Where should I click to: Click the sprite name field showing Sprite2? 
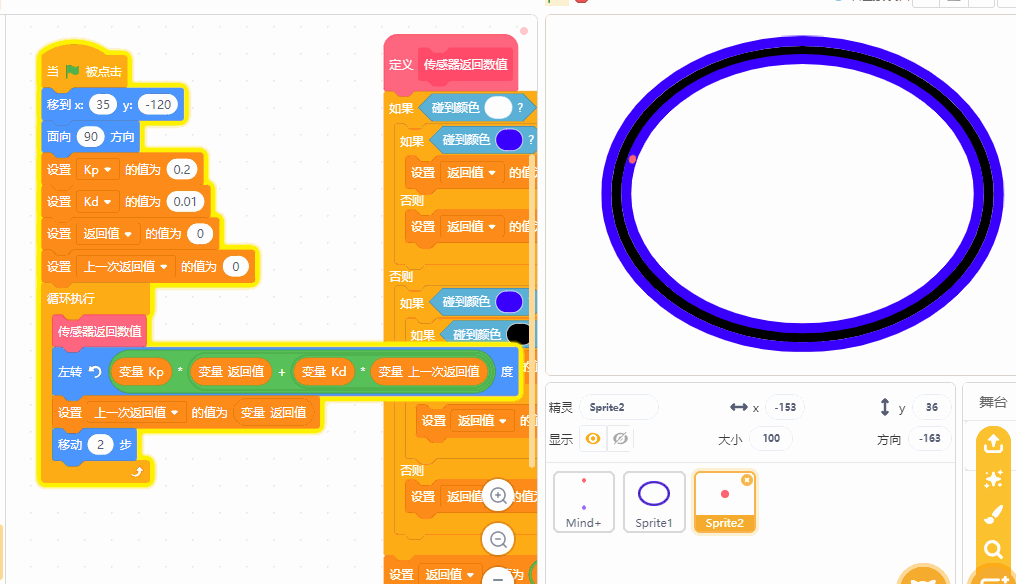[x=618, y=407]
